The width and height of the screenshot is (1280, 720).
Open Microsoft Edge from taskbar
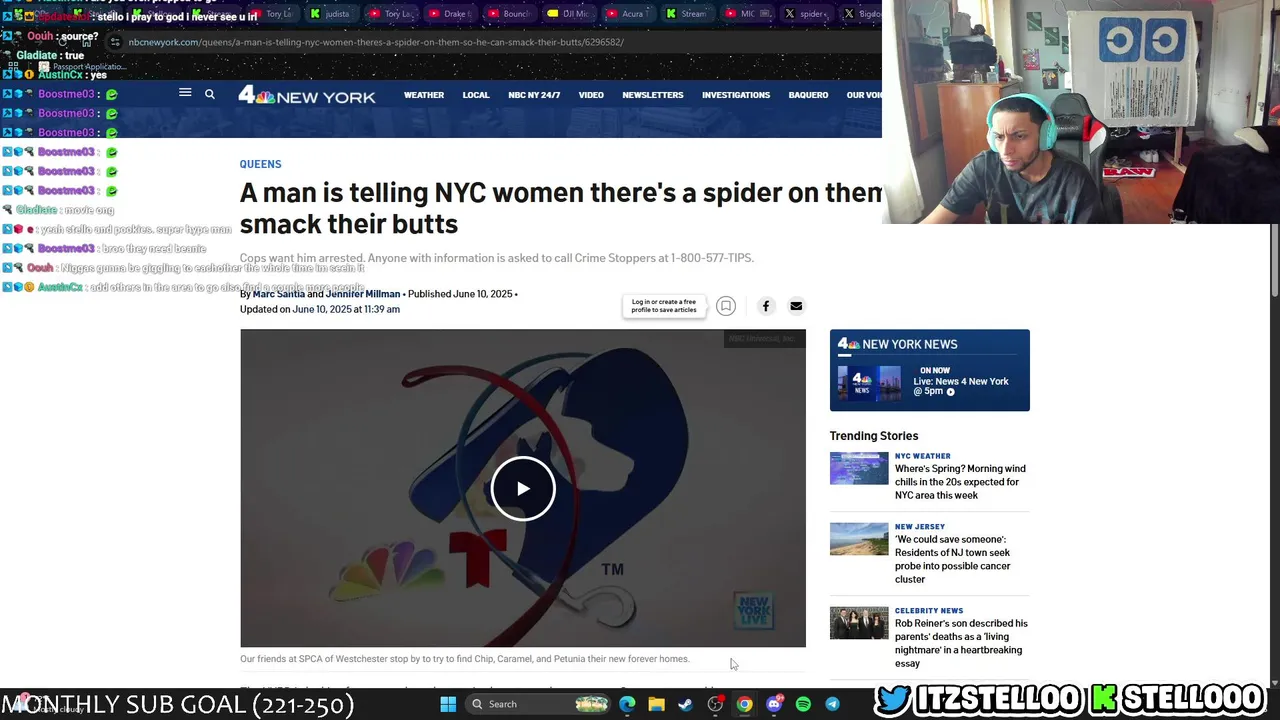tap(627, 704)
